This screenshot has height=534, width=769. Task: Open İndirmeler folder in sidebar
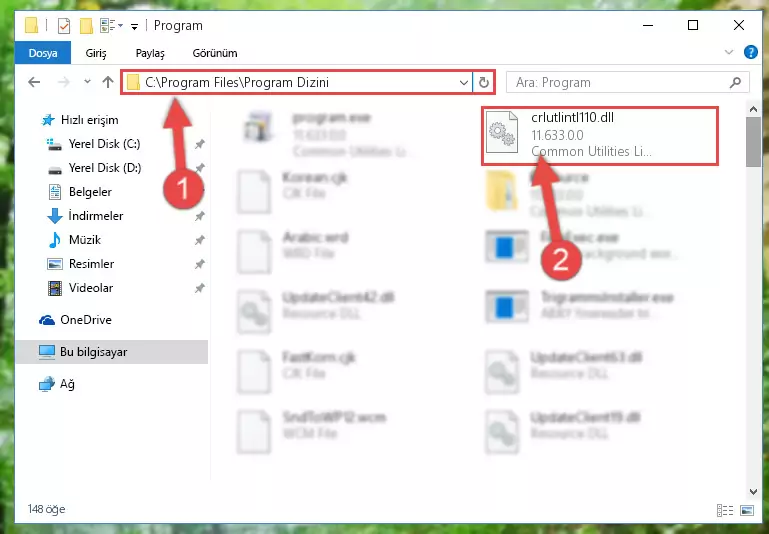tap(84, 216)
